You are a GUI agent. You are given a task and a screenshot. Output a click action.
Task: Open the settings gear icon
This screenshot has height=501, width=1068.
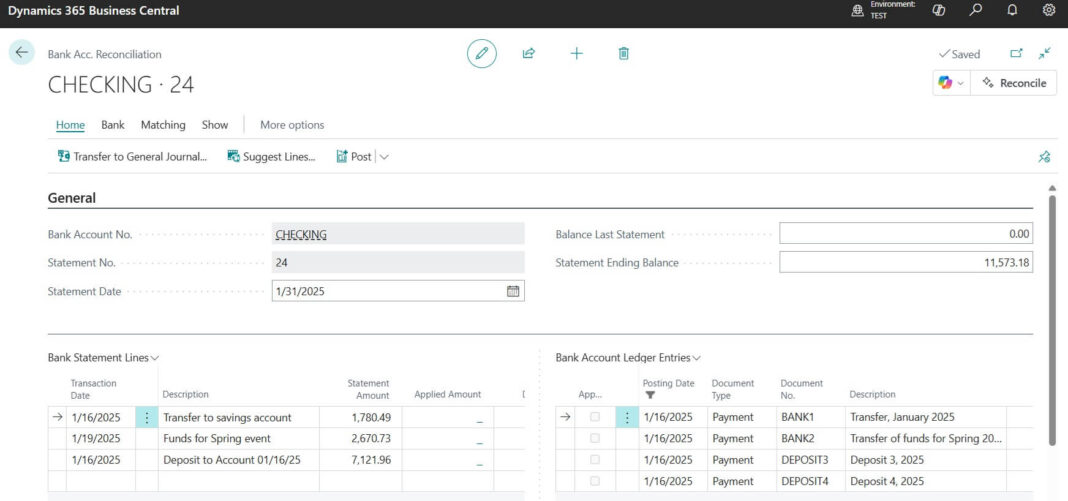coord(1049,10)
